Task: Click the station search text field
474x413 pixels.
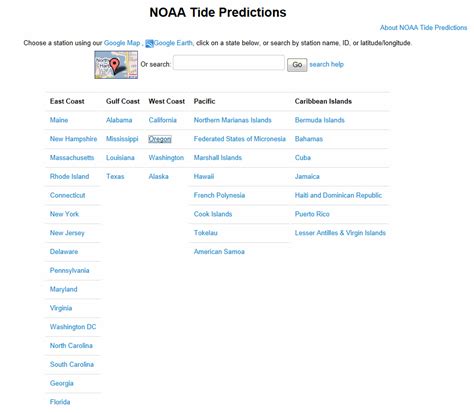Action: coord(229,63)
